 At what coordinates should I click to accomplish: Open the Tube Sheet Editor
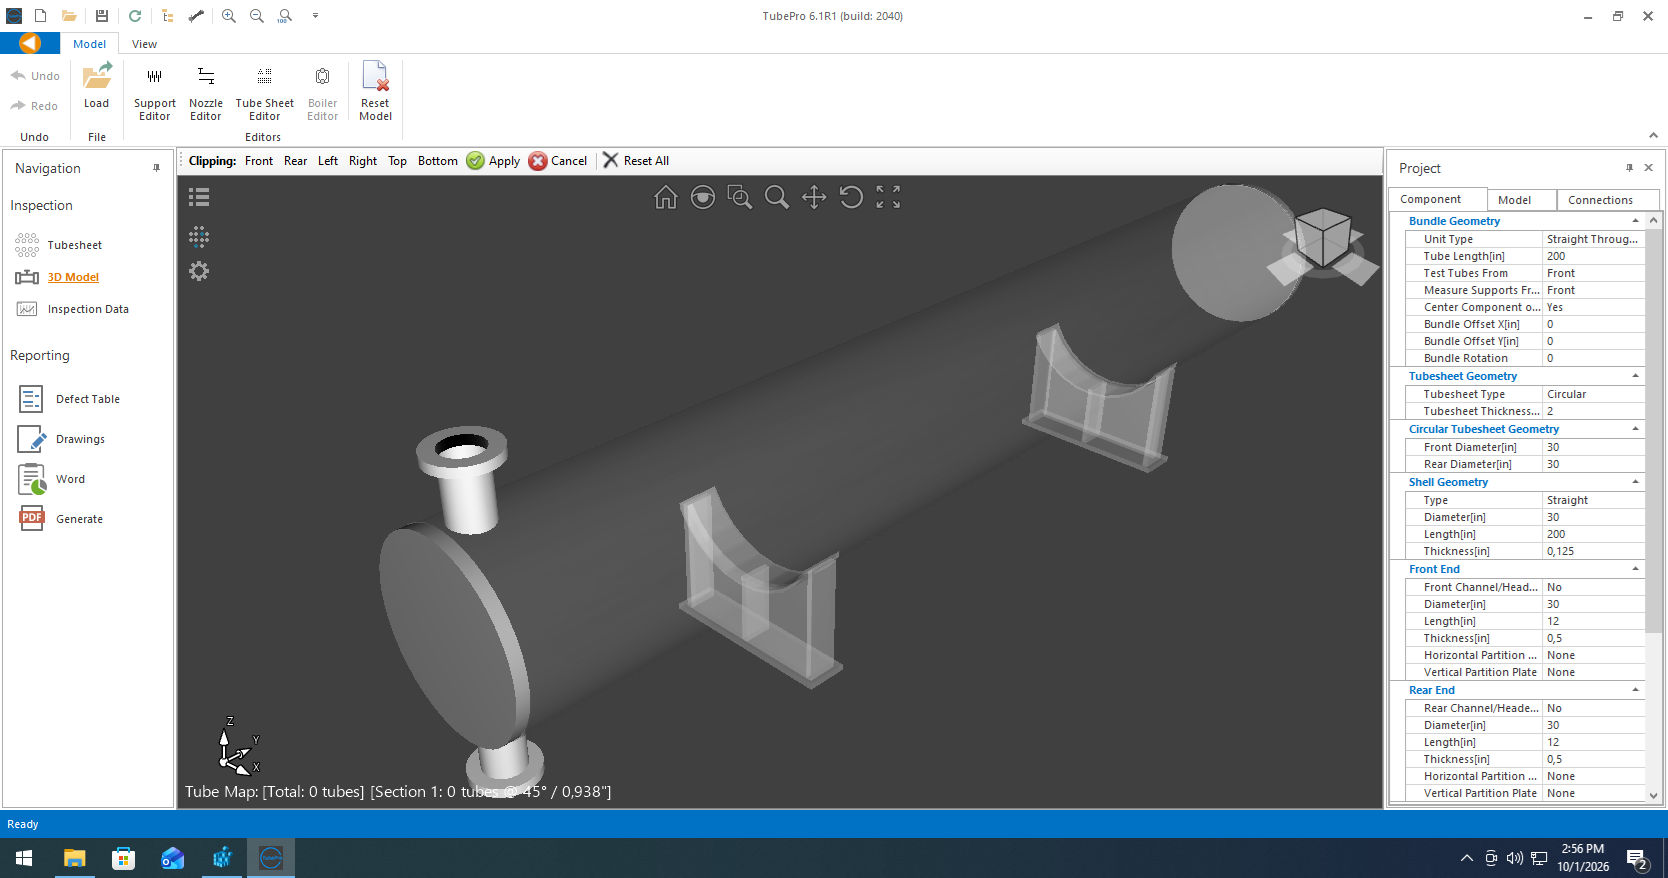click(x=264, y=93)
